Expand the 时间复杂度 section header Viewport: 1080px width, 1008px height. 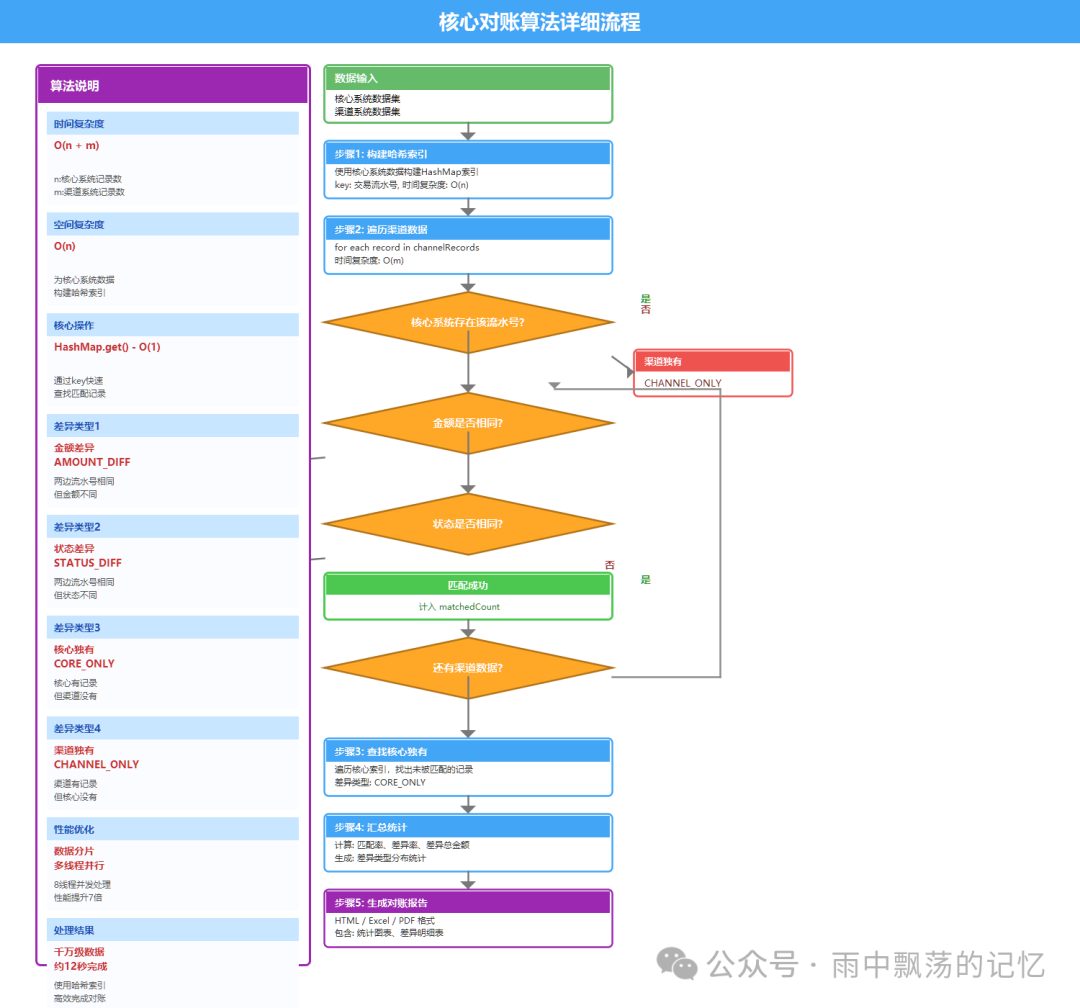click(172, 122)
